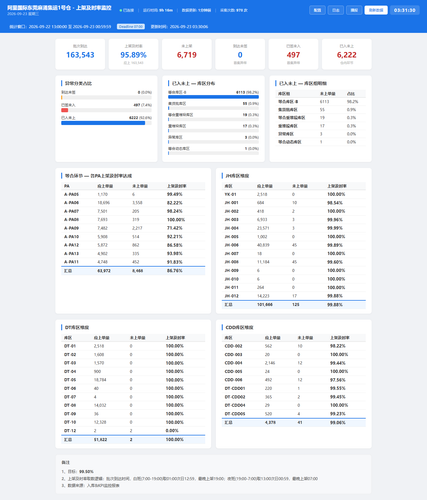Click the blue 6222 progress bar
Image resolution: width=427 pixels, height=500 pixels.
coord(103,123)
